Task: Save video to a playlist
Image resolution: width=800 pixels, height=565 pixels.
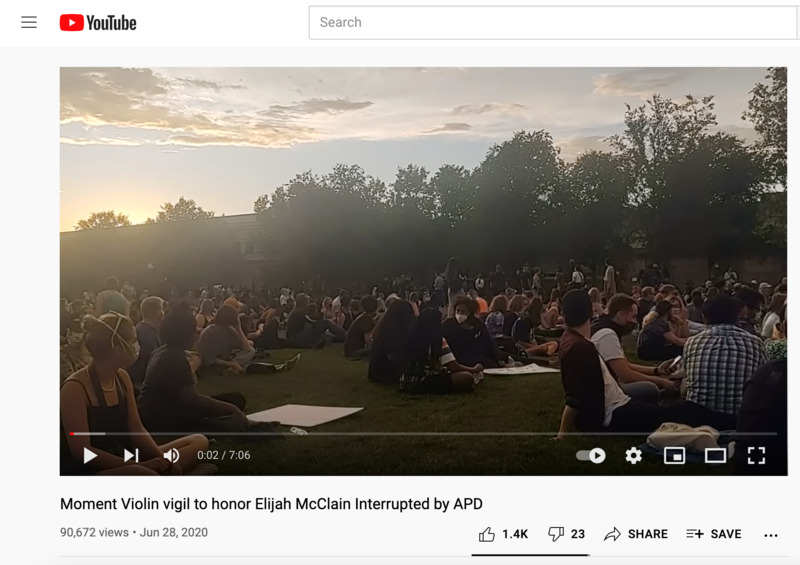Action: coord(714,534)
